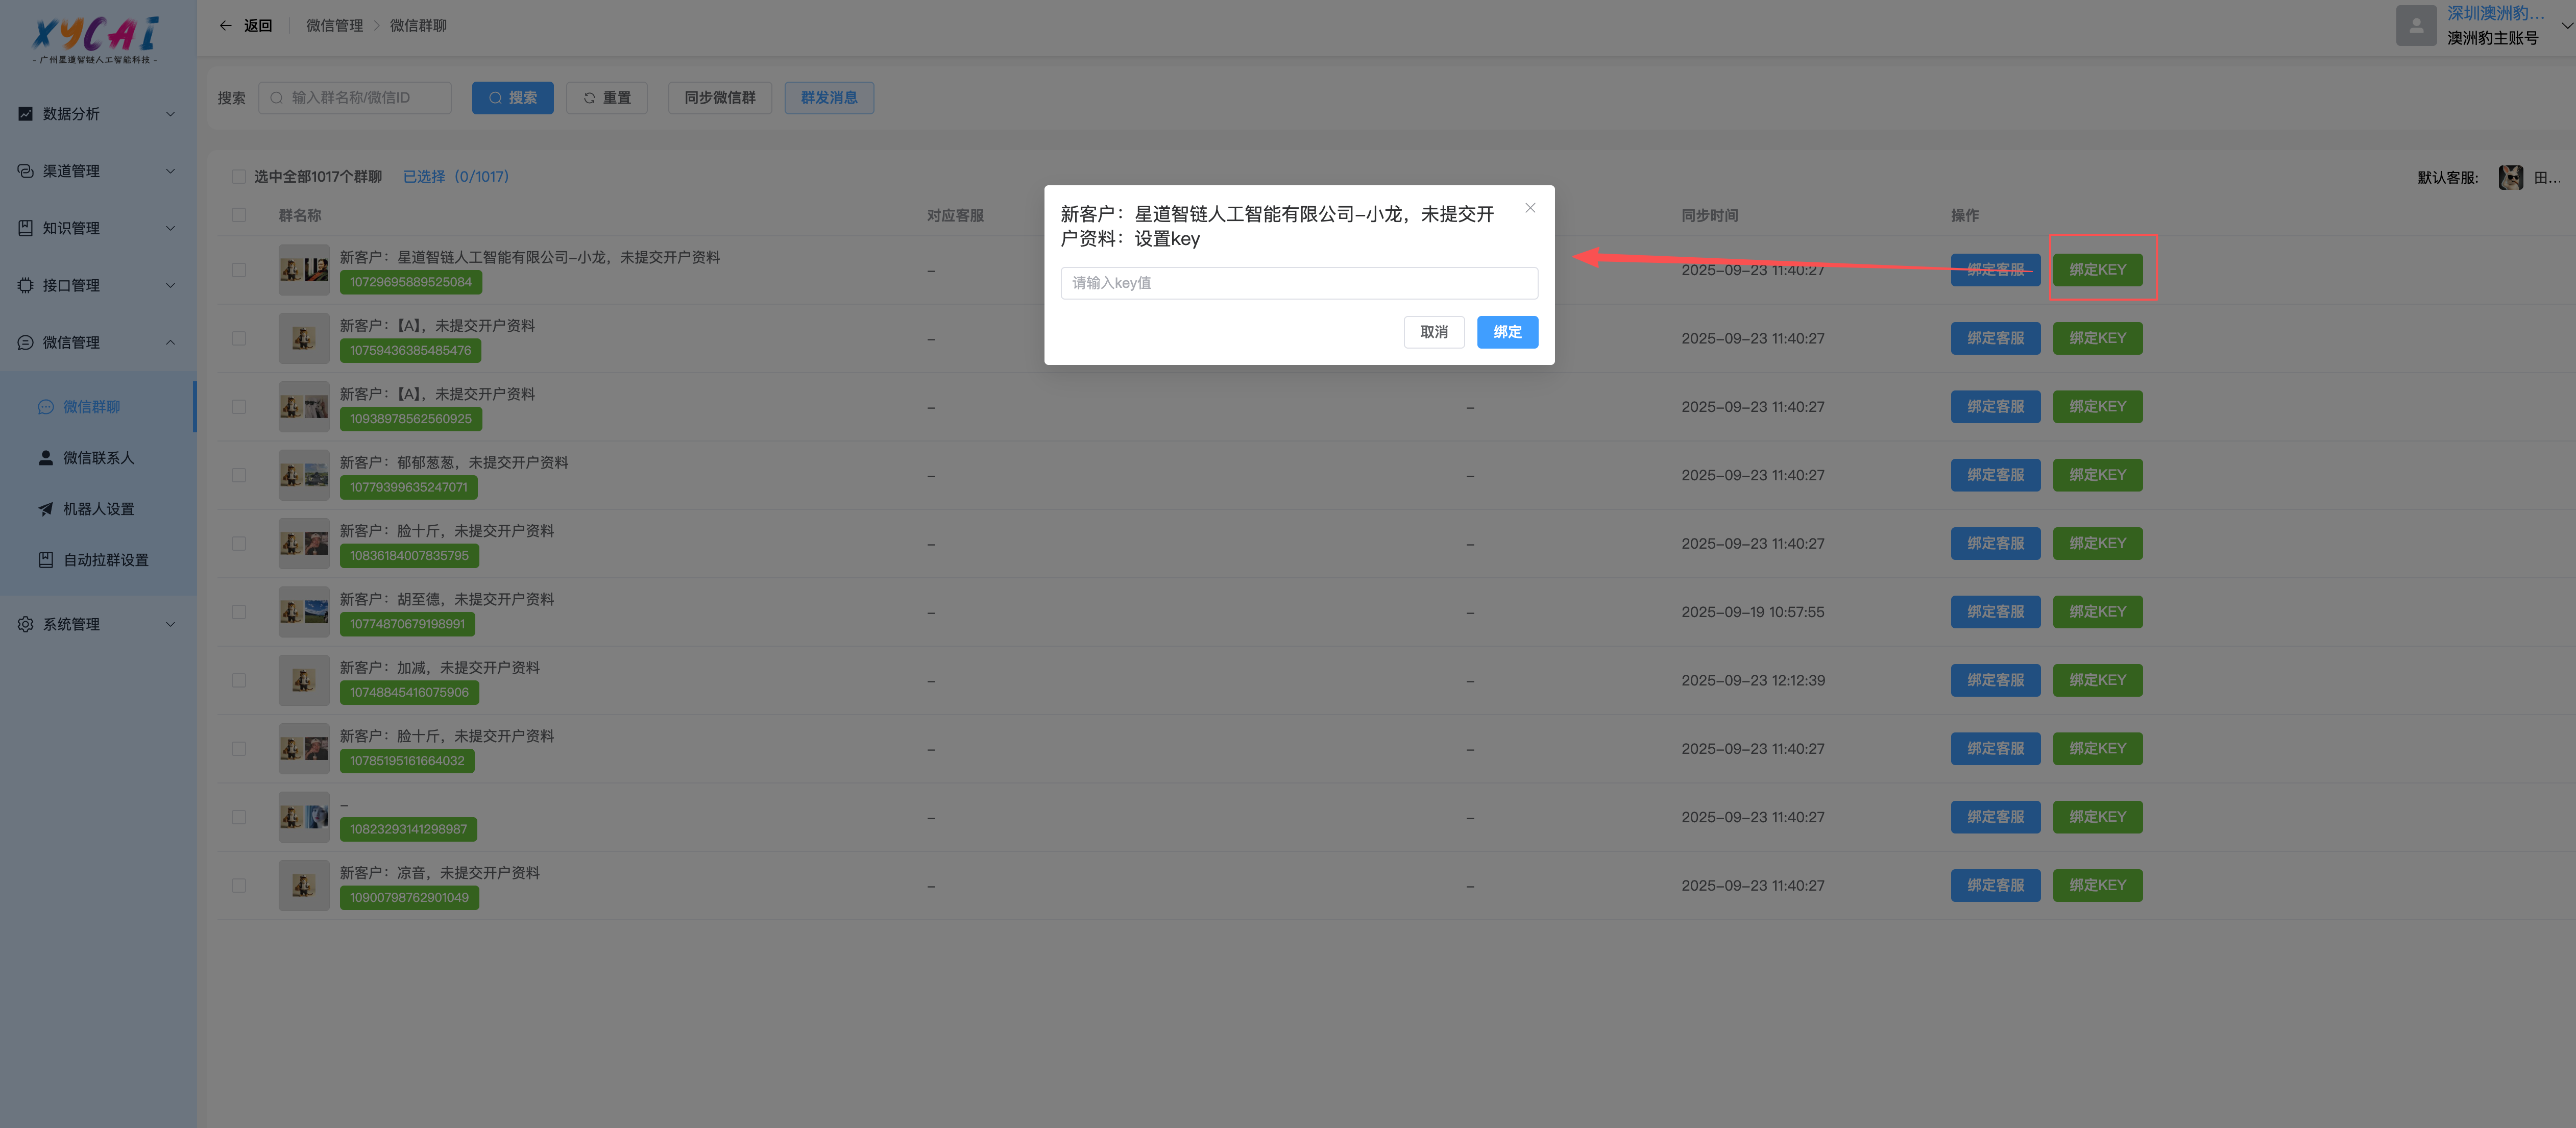The height and width of the screenshot is (1128, 2576).
Task: Collapse the 微信管理 section chevron
Action: 170,342
